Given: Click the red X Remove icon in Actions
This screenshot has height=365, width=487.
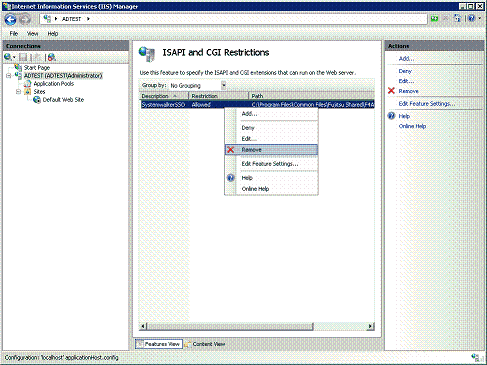Looking at the screenshot, I should 391,91.
